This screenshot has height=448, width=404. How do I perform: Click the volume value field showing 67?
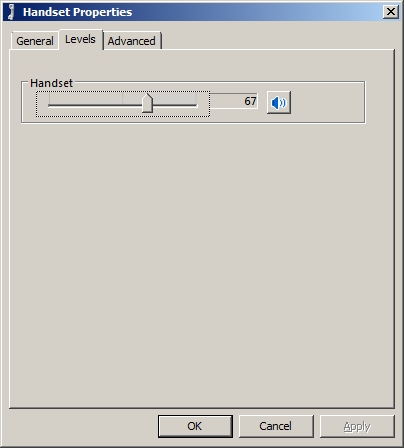pos(235,101)
